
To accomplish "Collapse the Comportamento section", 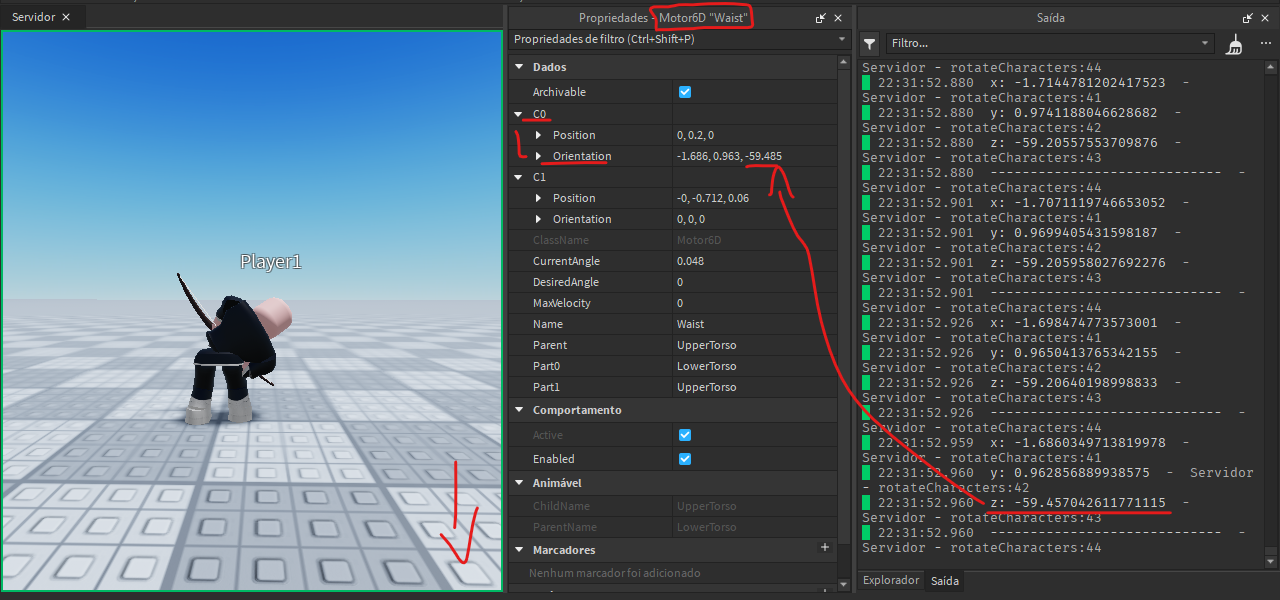I will tap(518, 409).
